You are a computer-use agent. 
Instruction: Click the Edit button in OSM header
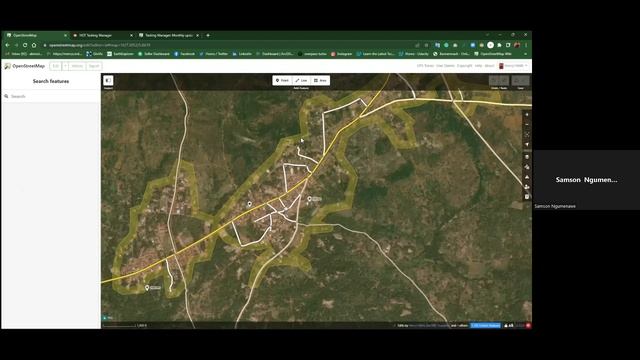click(56, 66)
